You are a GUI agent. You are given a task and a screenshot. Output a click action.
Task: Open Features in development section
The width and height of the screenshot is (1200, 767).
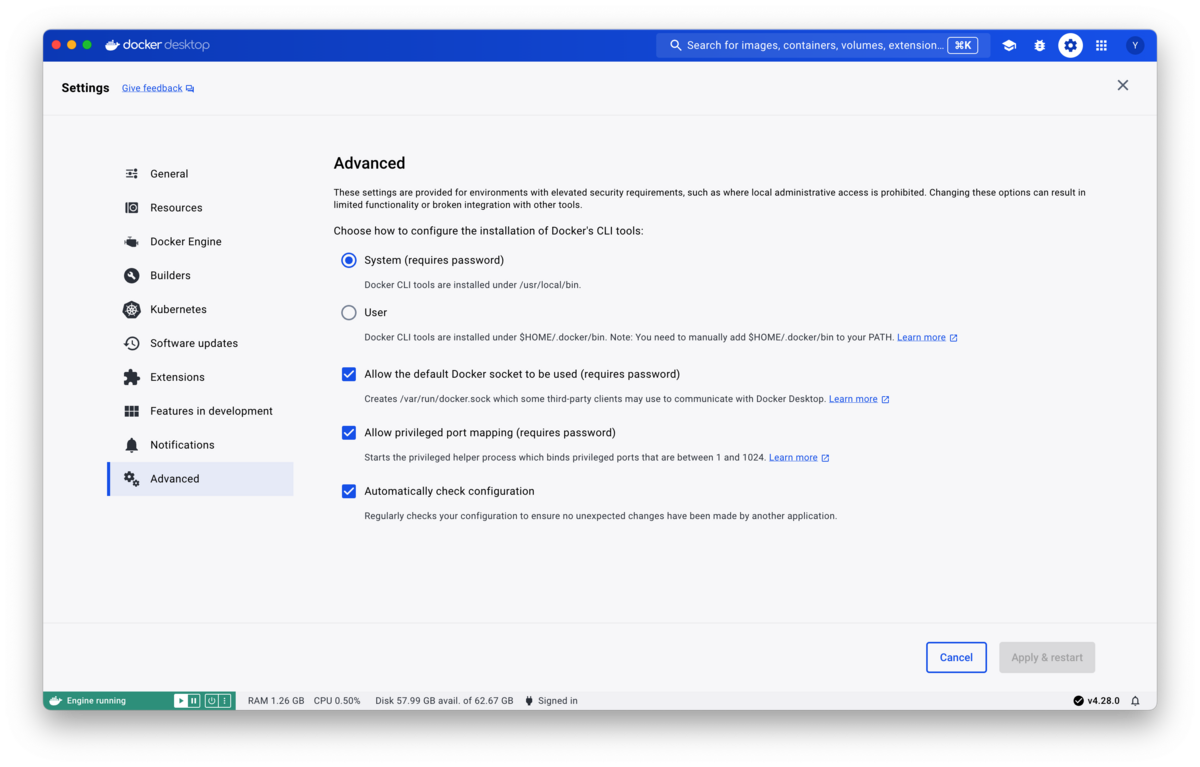tap(200, 411)
